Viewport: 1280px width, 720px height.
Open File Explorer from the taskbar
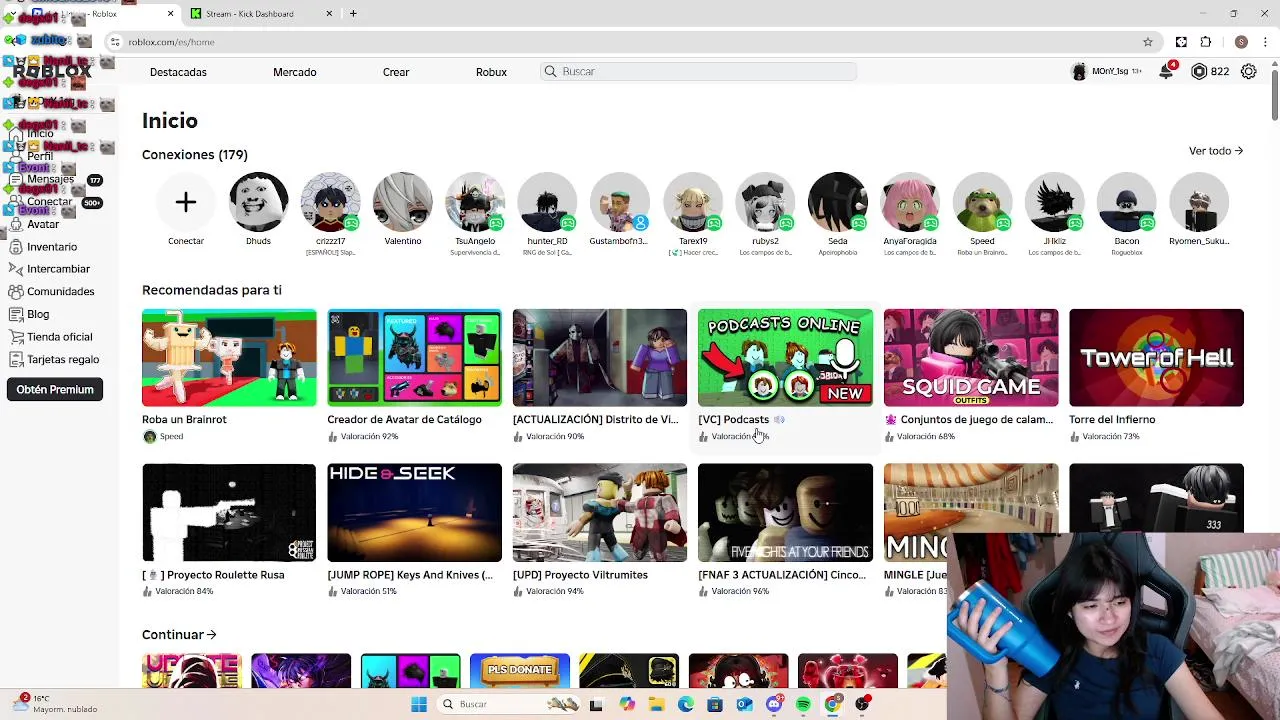[x=656, y=704]
